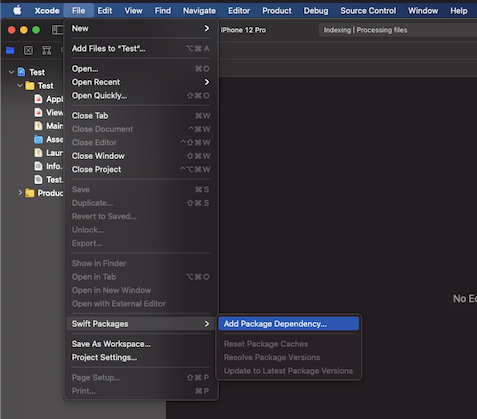Viewport: 477px width, 419px height.
Task: Choose Close Project
Action: pyautogui.click(x=141, y=169)
